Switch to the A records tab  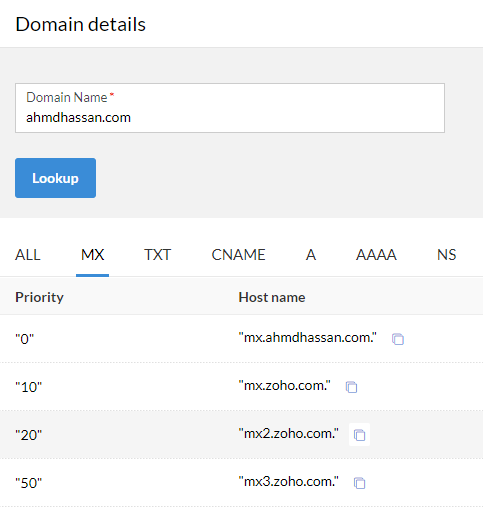[311, 255]
